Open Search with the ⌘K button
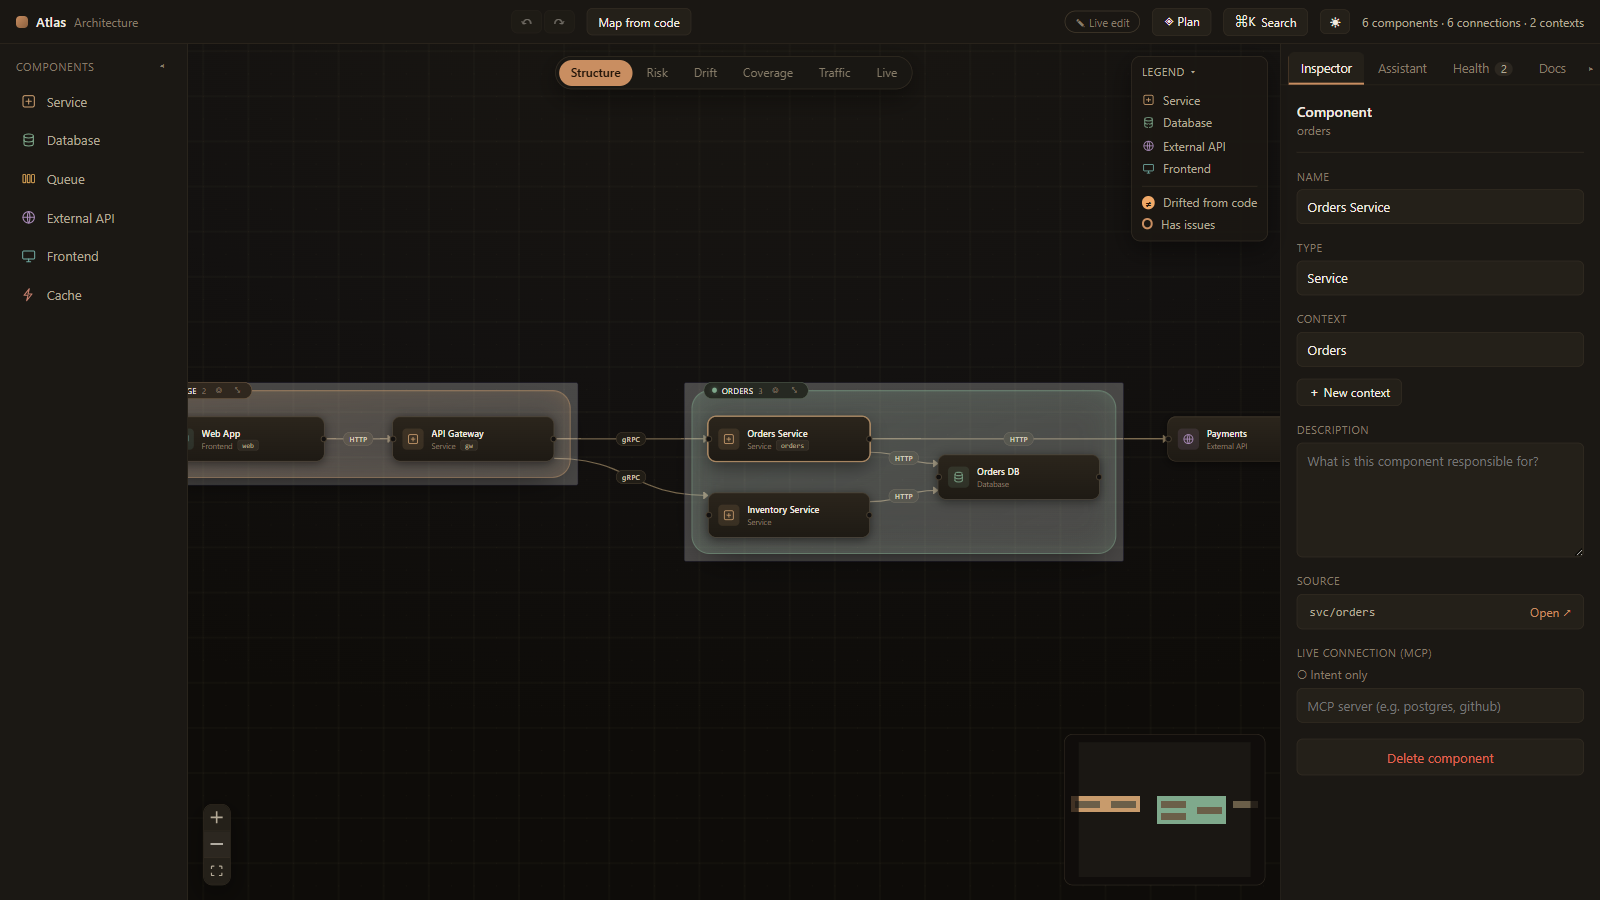 (x=1266, y=22)
